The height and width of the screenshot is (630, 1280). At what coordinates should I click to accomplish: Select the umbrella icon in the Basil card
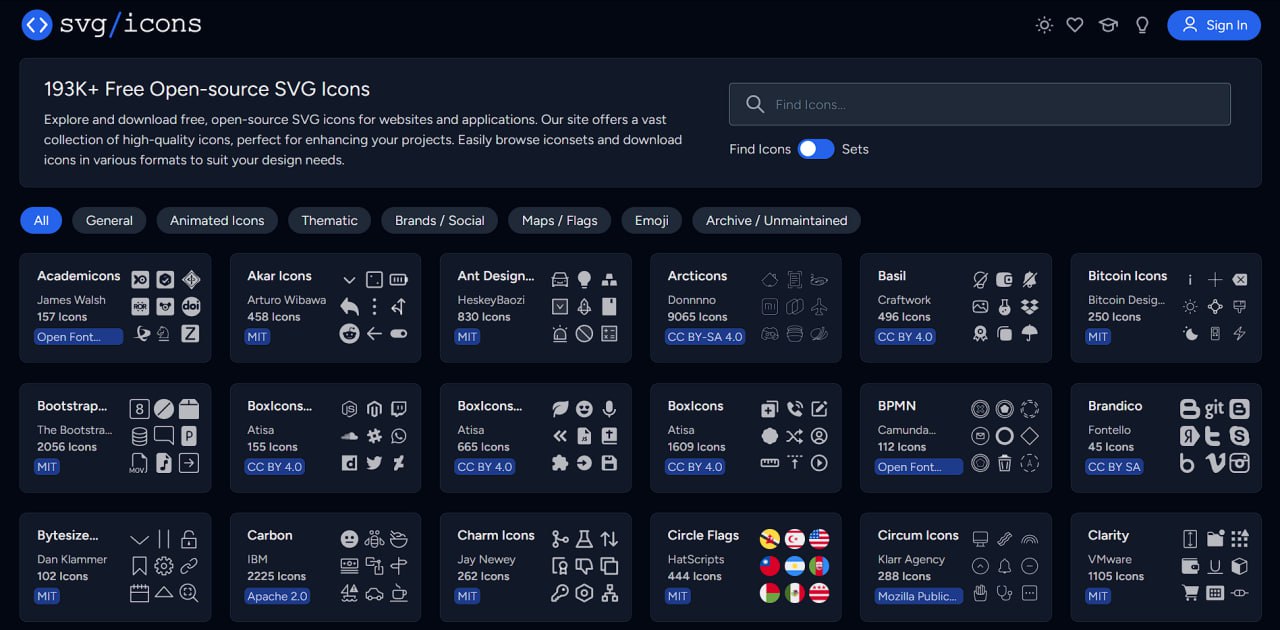pos(1029,334)
